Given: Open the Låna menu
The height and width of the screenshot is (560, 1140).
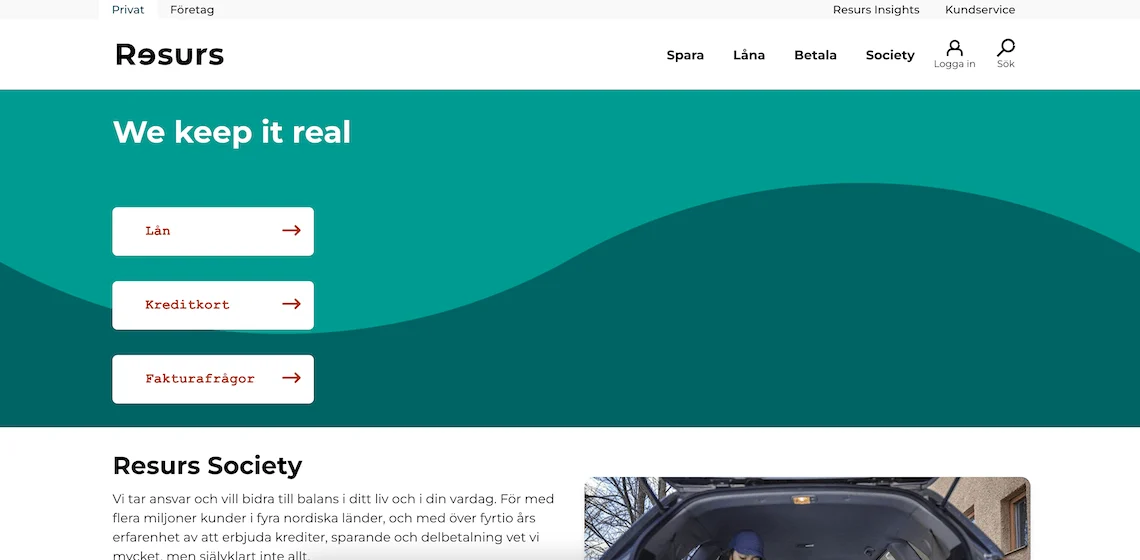Looking at the screenshot, I should click(x=749, y=55).
